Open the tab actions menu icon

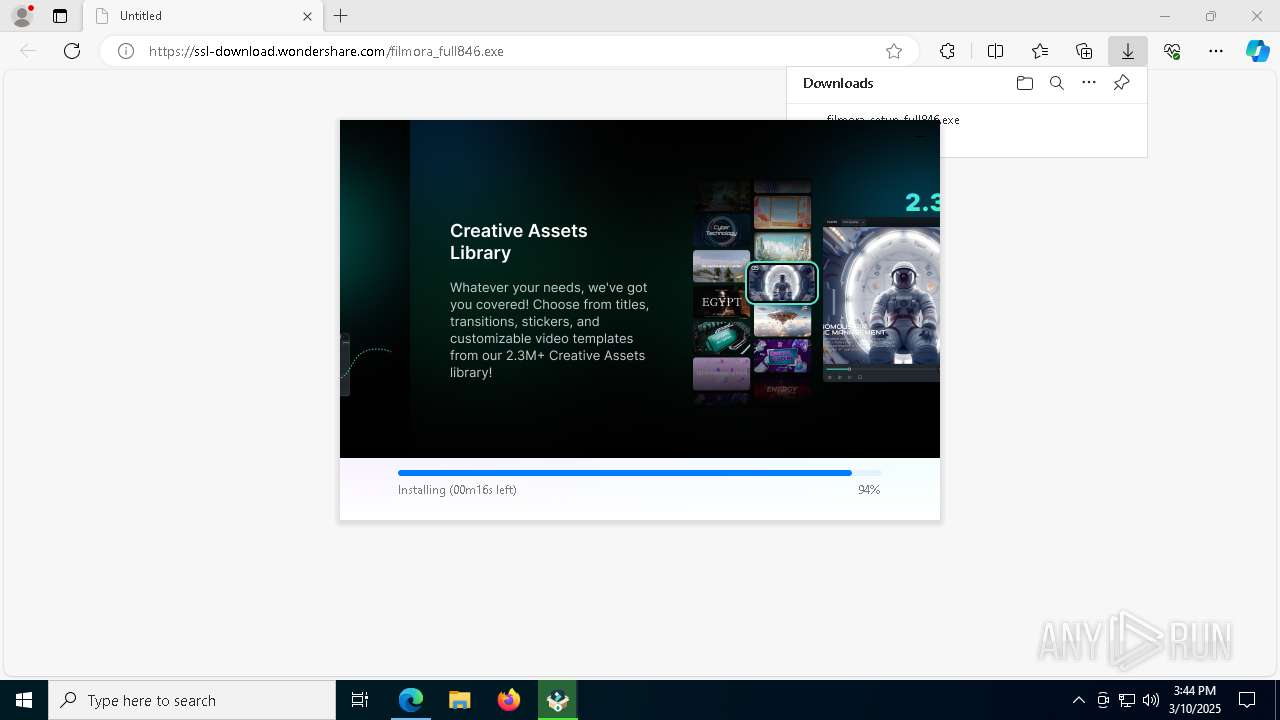coord(60,16)
